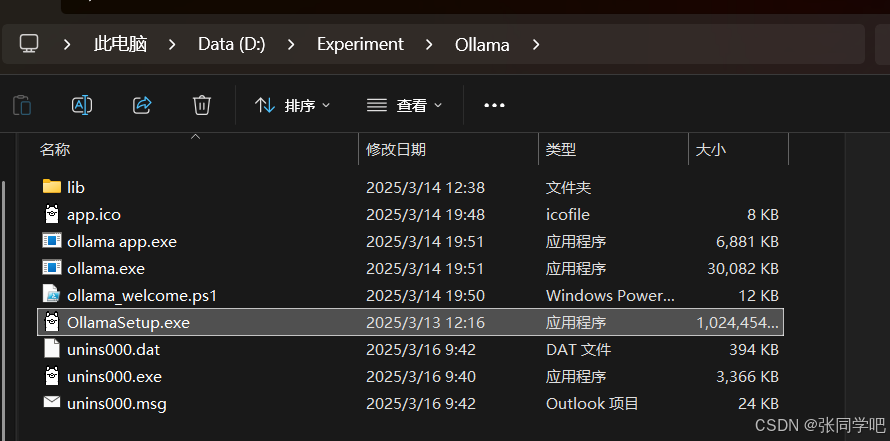Click the 2025/3/14 12:38 date cell

click(425, 187)
